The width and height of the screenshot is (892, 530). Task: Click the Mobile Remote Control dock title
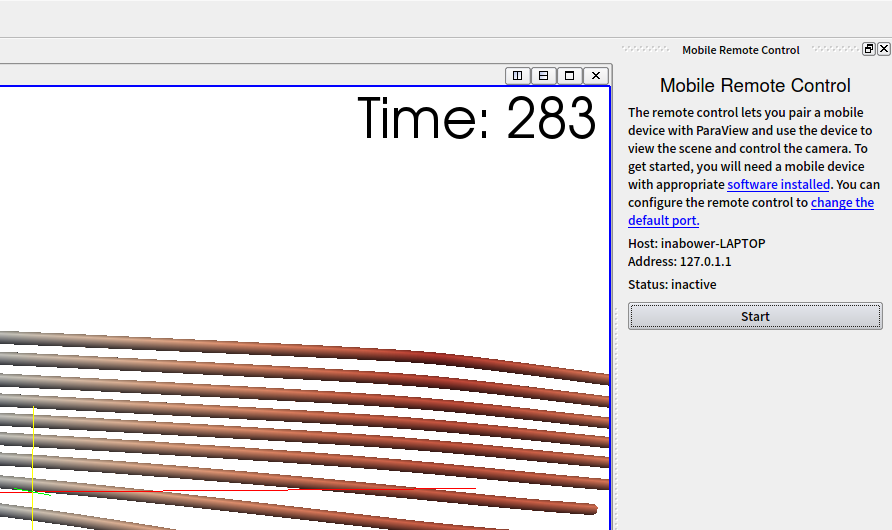click(741, 50)
